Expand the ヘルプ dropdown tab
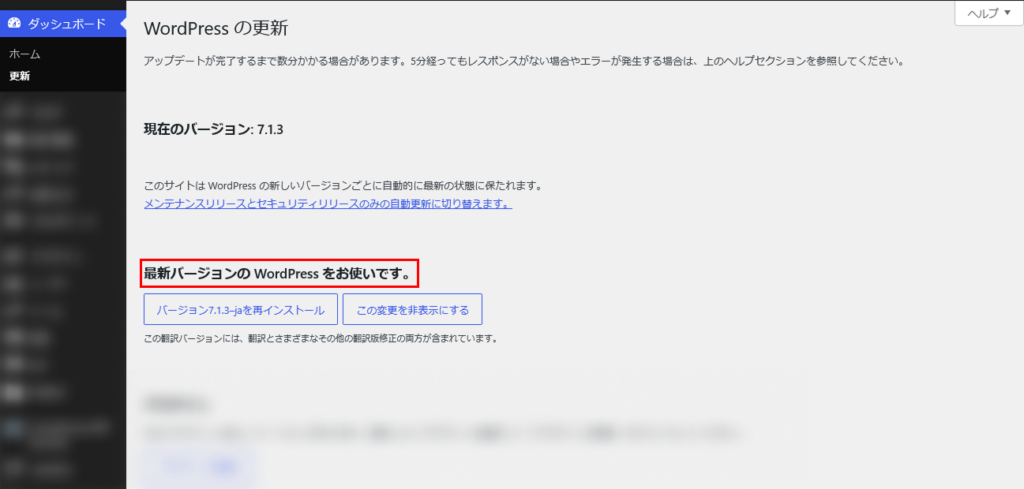Viewport: 1024px width, 489px height. pyautogui.click(x=988, y=14)
